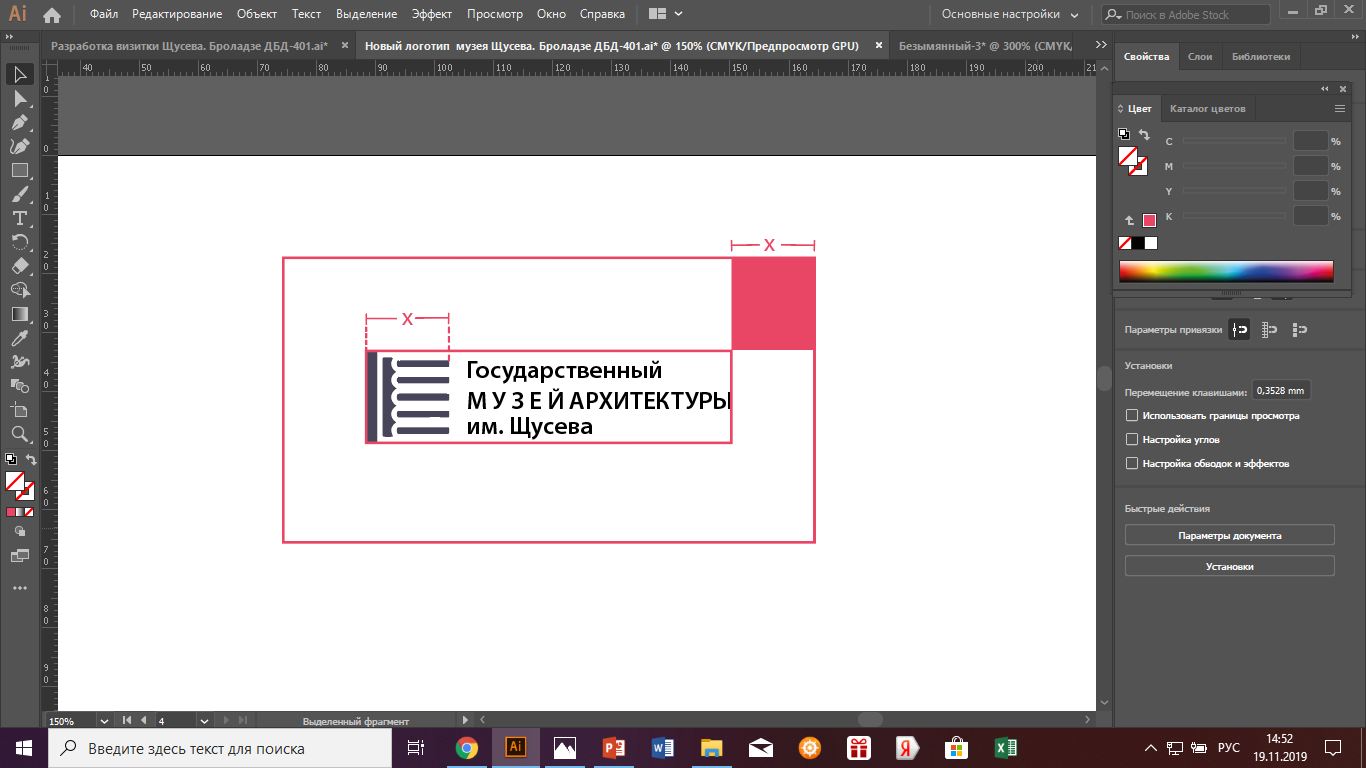
Task: Click the Cyan (C) slider track
Action: [1235, 141]
